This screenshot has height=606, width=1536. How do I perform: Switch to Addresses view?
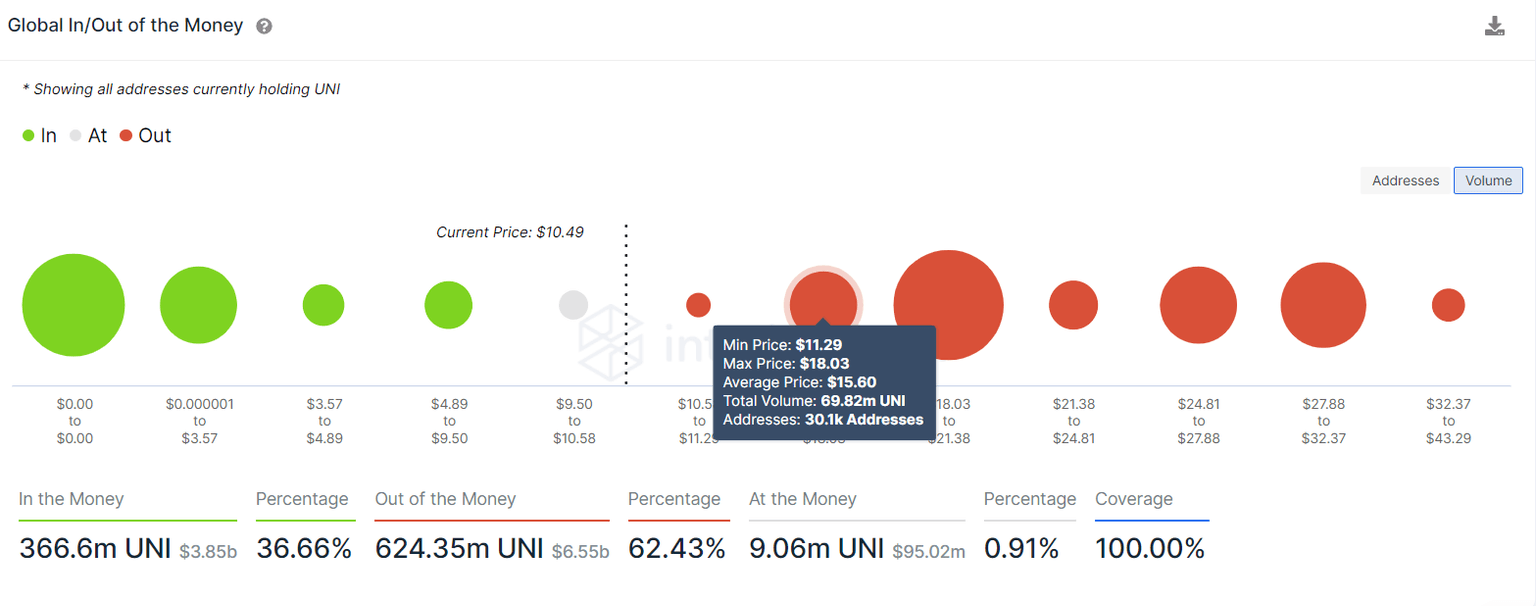tap(1405, 181)
